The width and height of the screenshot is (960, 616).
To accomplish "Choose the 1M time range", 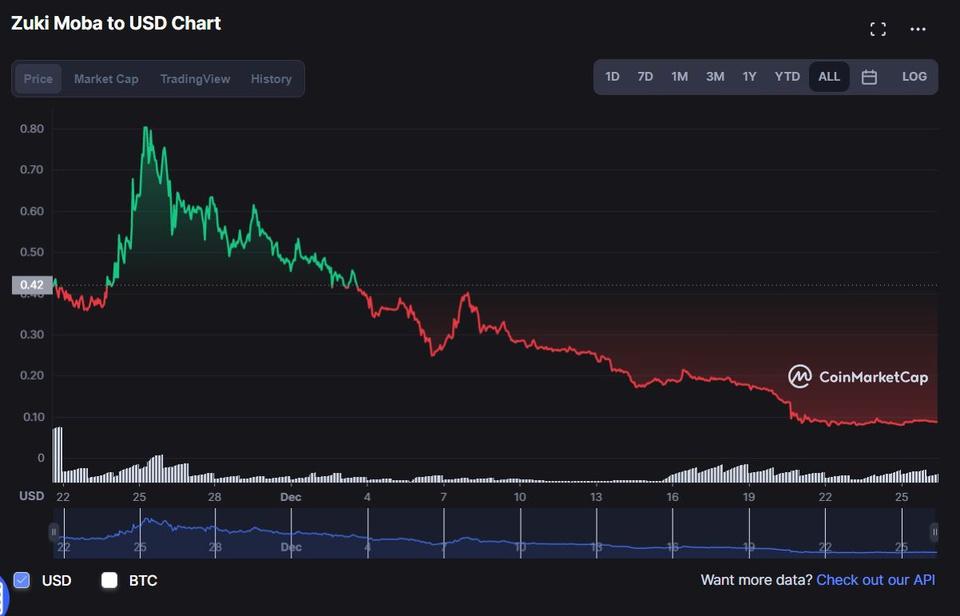I will click(679, 77).
